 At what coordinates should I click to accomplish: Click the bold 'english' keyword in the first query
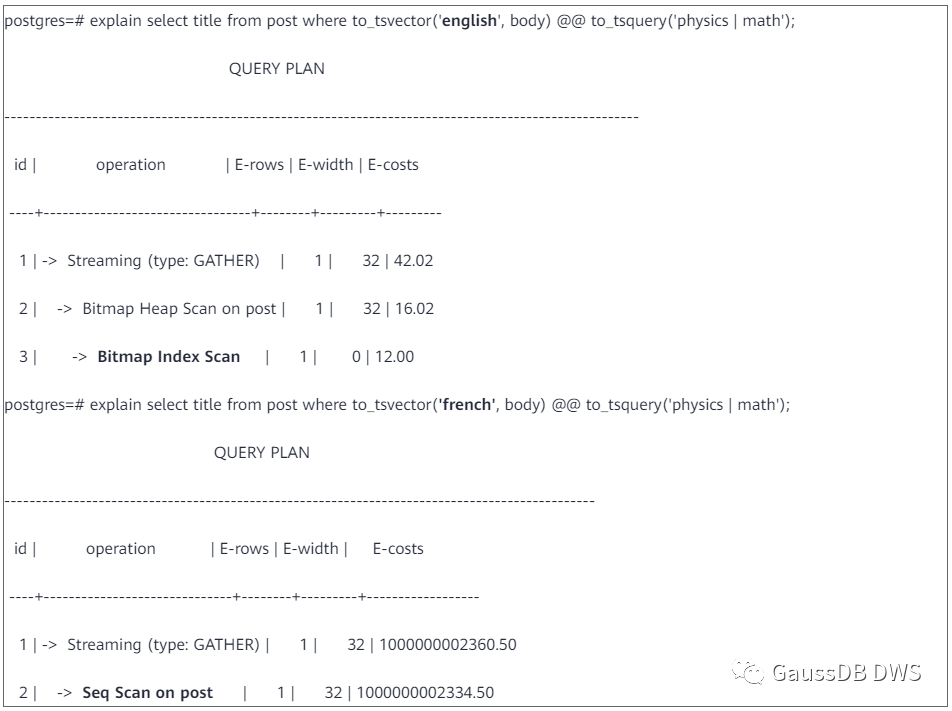coord(469,21)
